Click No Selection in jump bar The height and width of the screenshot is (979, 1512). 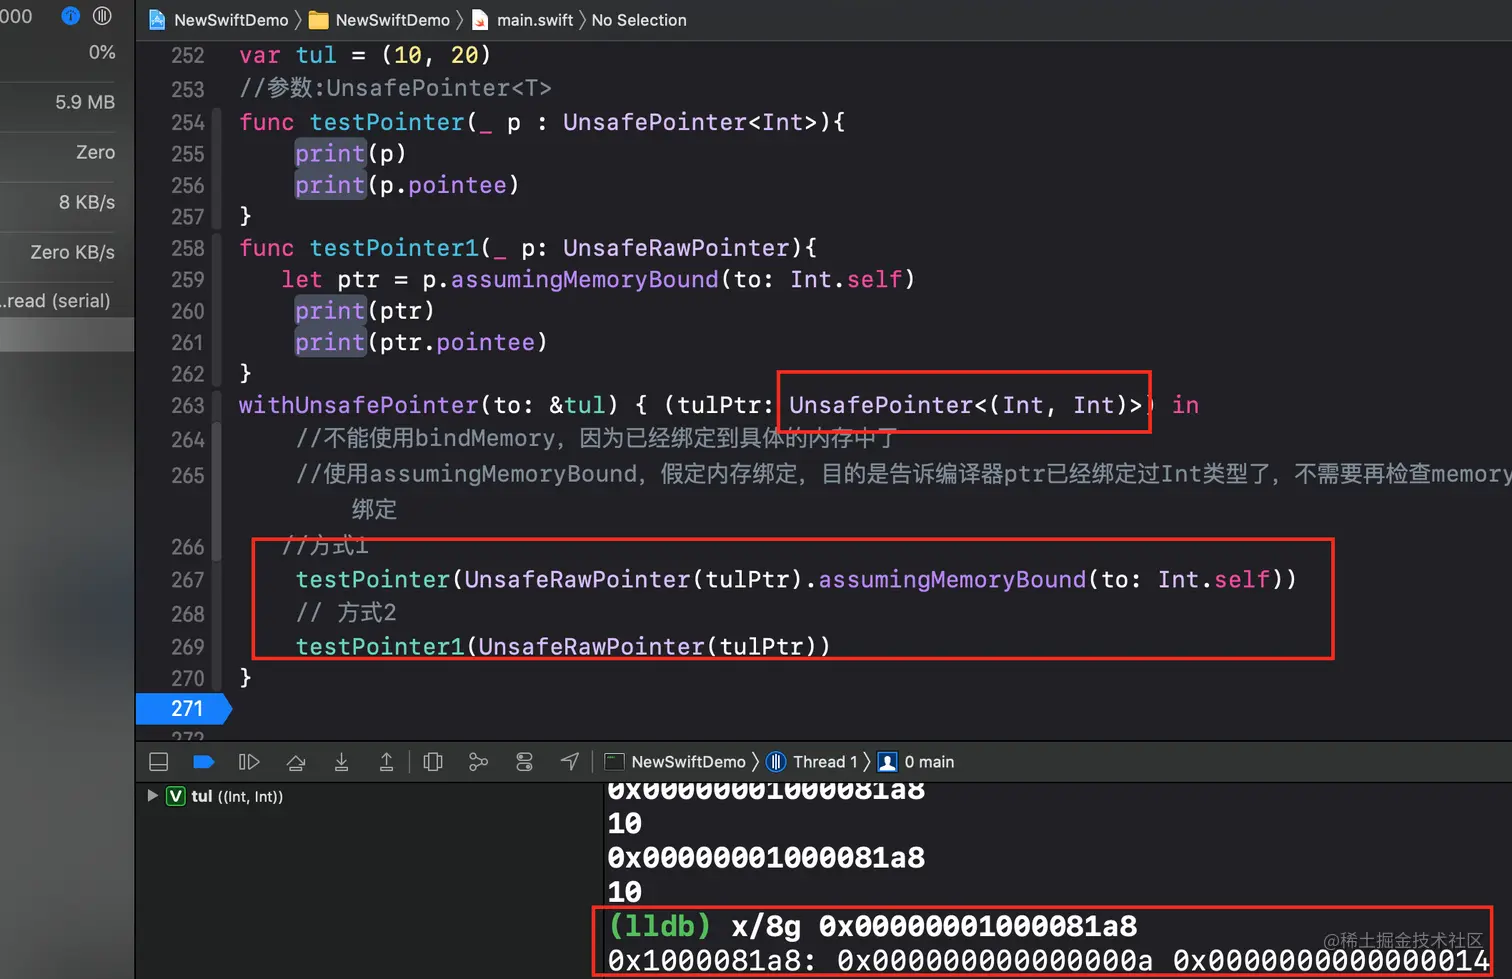pos(639,20)
